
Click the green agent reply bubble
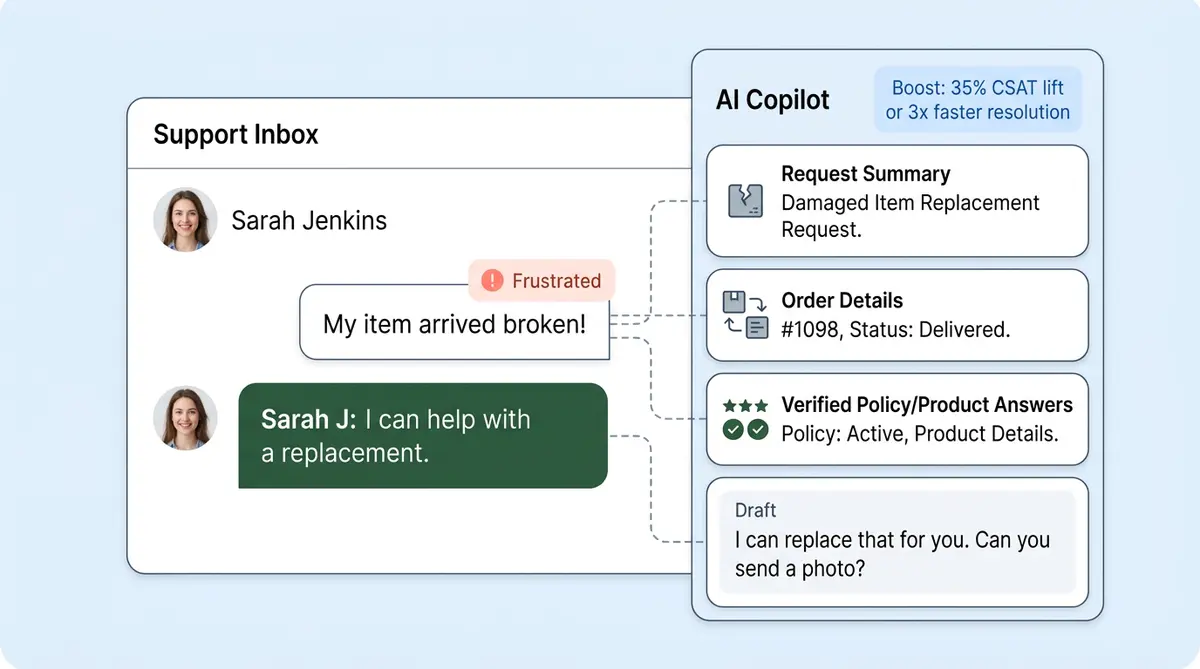point(423,436)
